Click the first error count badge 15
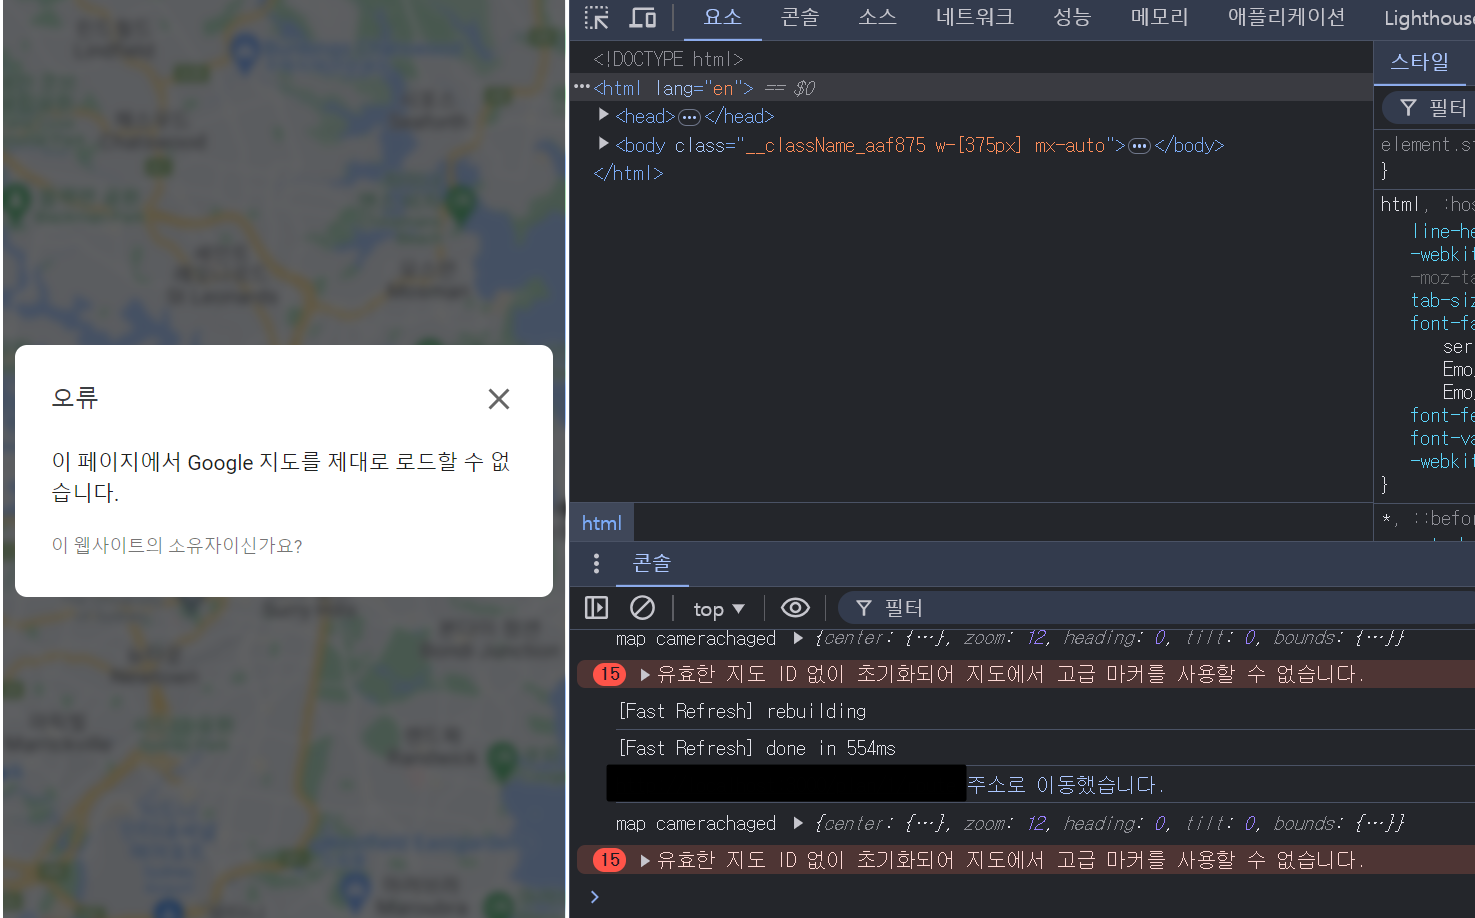 [x=609, y=674]
